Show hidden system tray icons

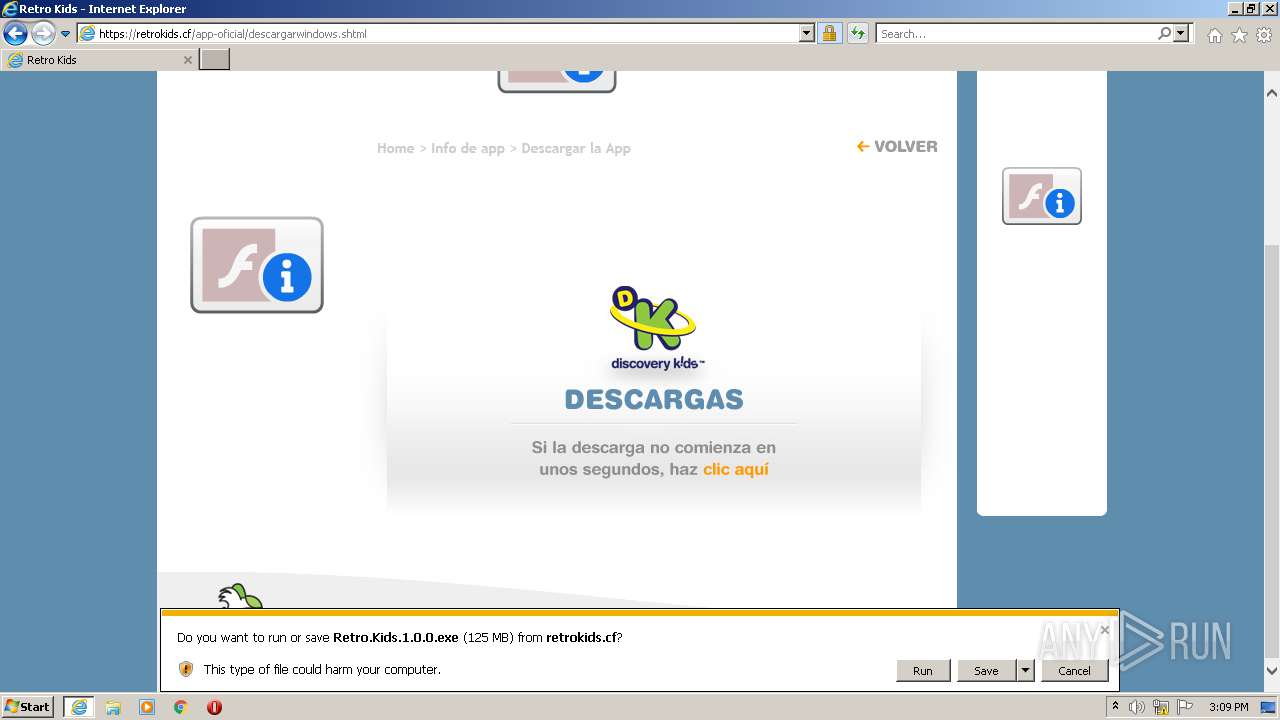[1115, 707]
